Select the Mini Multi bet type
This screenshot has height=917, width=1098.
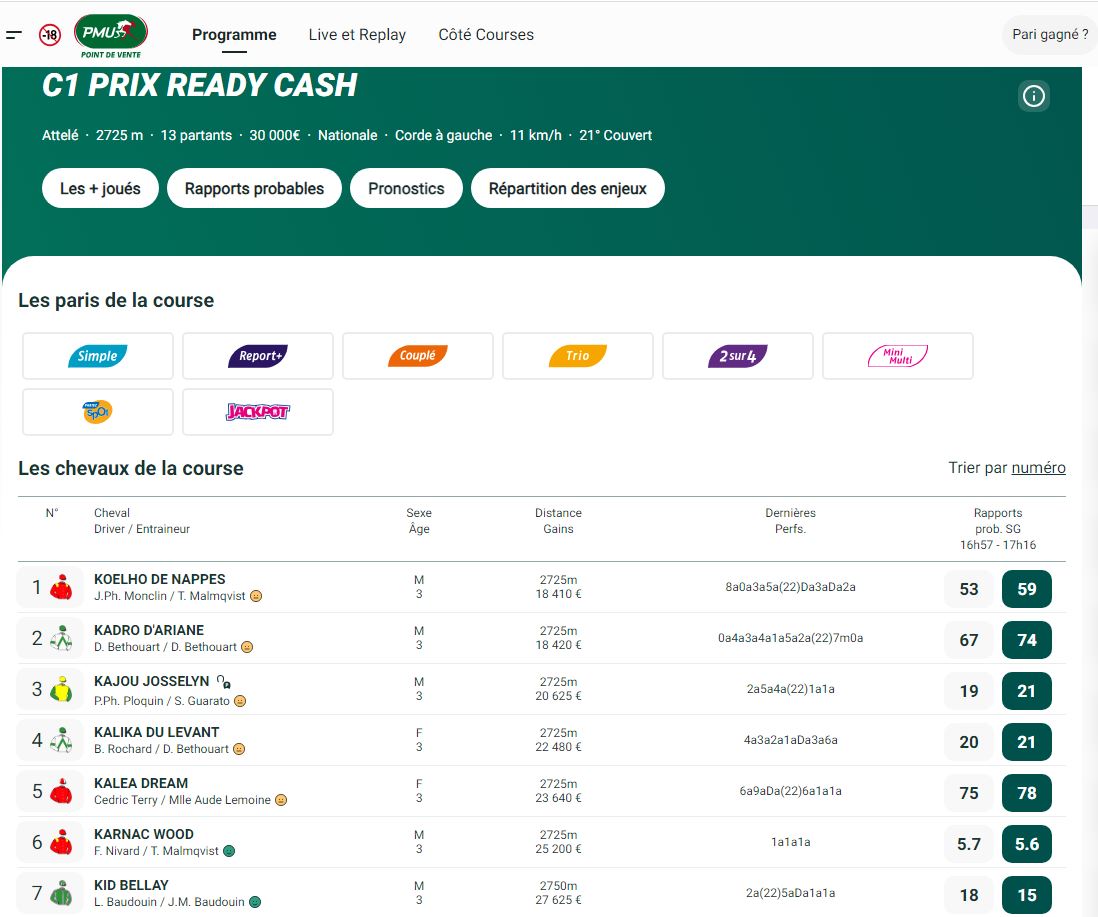(x=898, y=356)
